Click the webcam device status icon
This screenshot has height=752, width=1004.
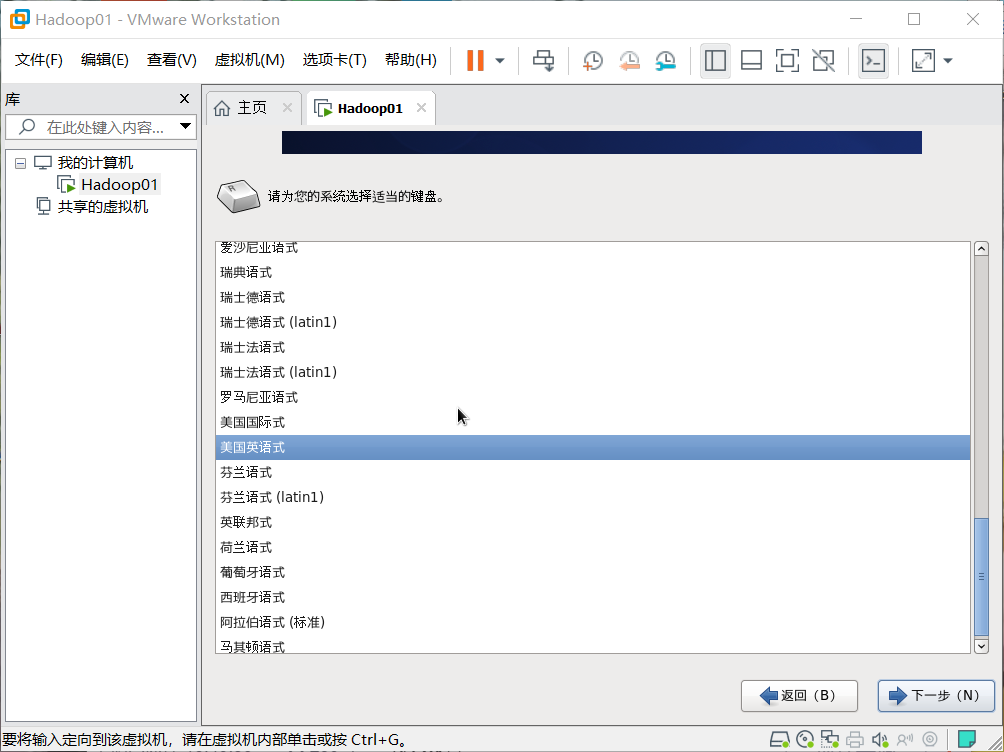click(930, 740)
